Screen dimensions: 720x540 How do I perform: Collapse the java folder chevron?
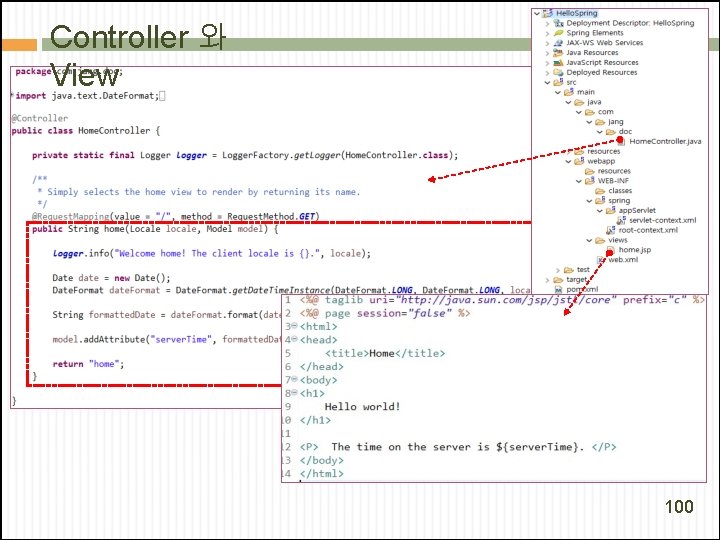pyautogui.click(x=568, y=102)
